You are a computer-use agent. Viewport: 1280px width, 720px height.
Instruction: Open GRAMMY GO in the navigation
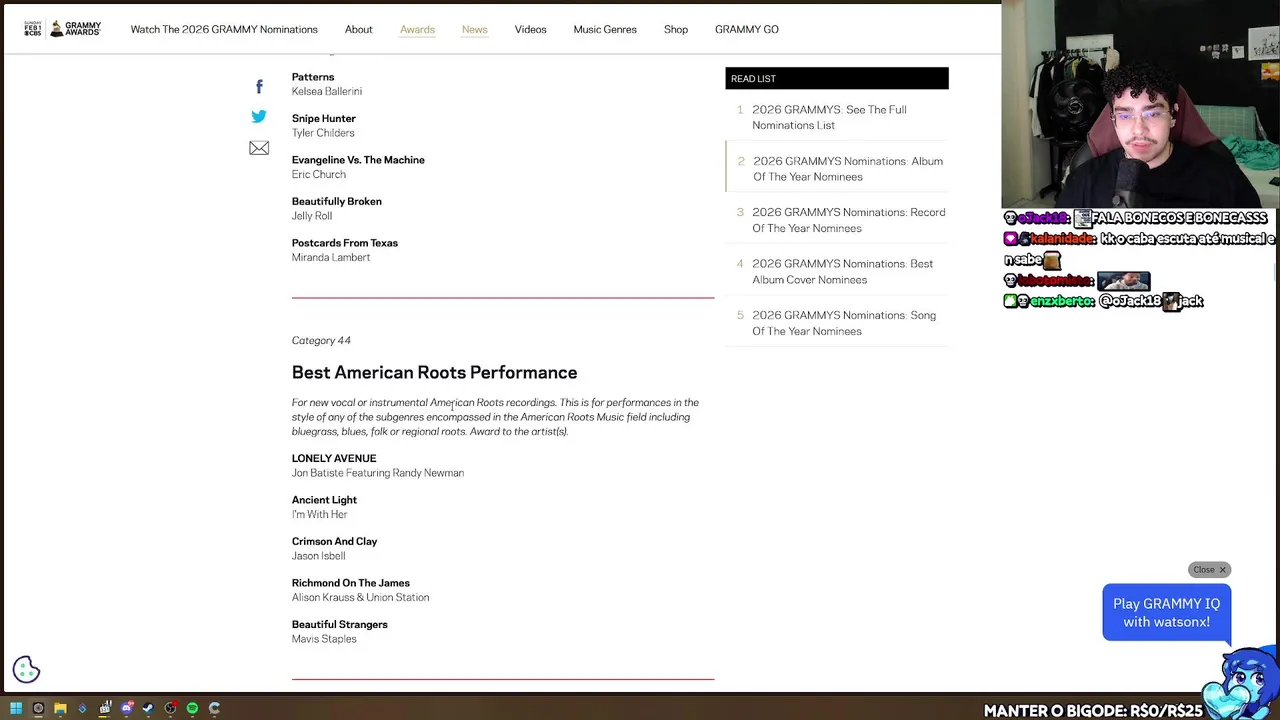click(746, 29)
